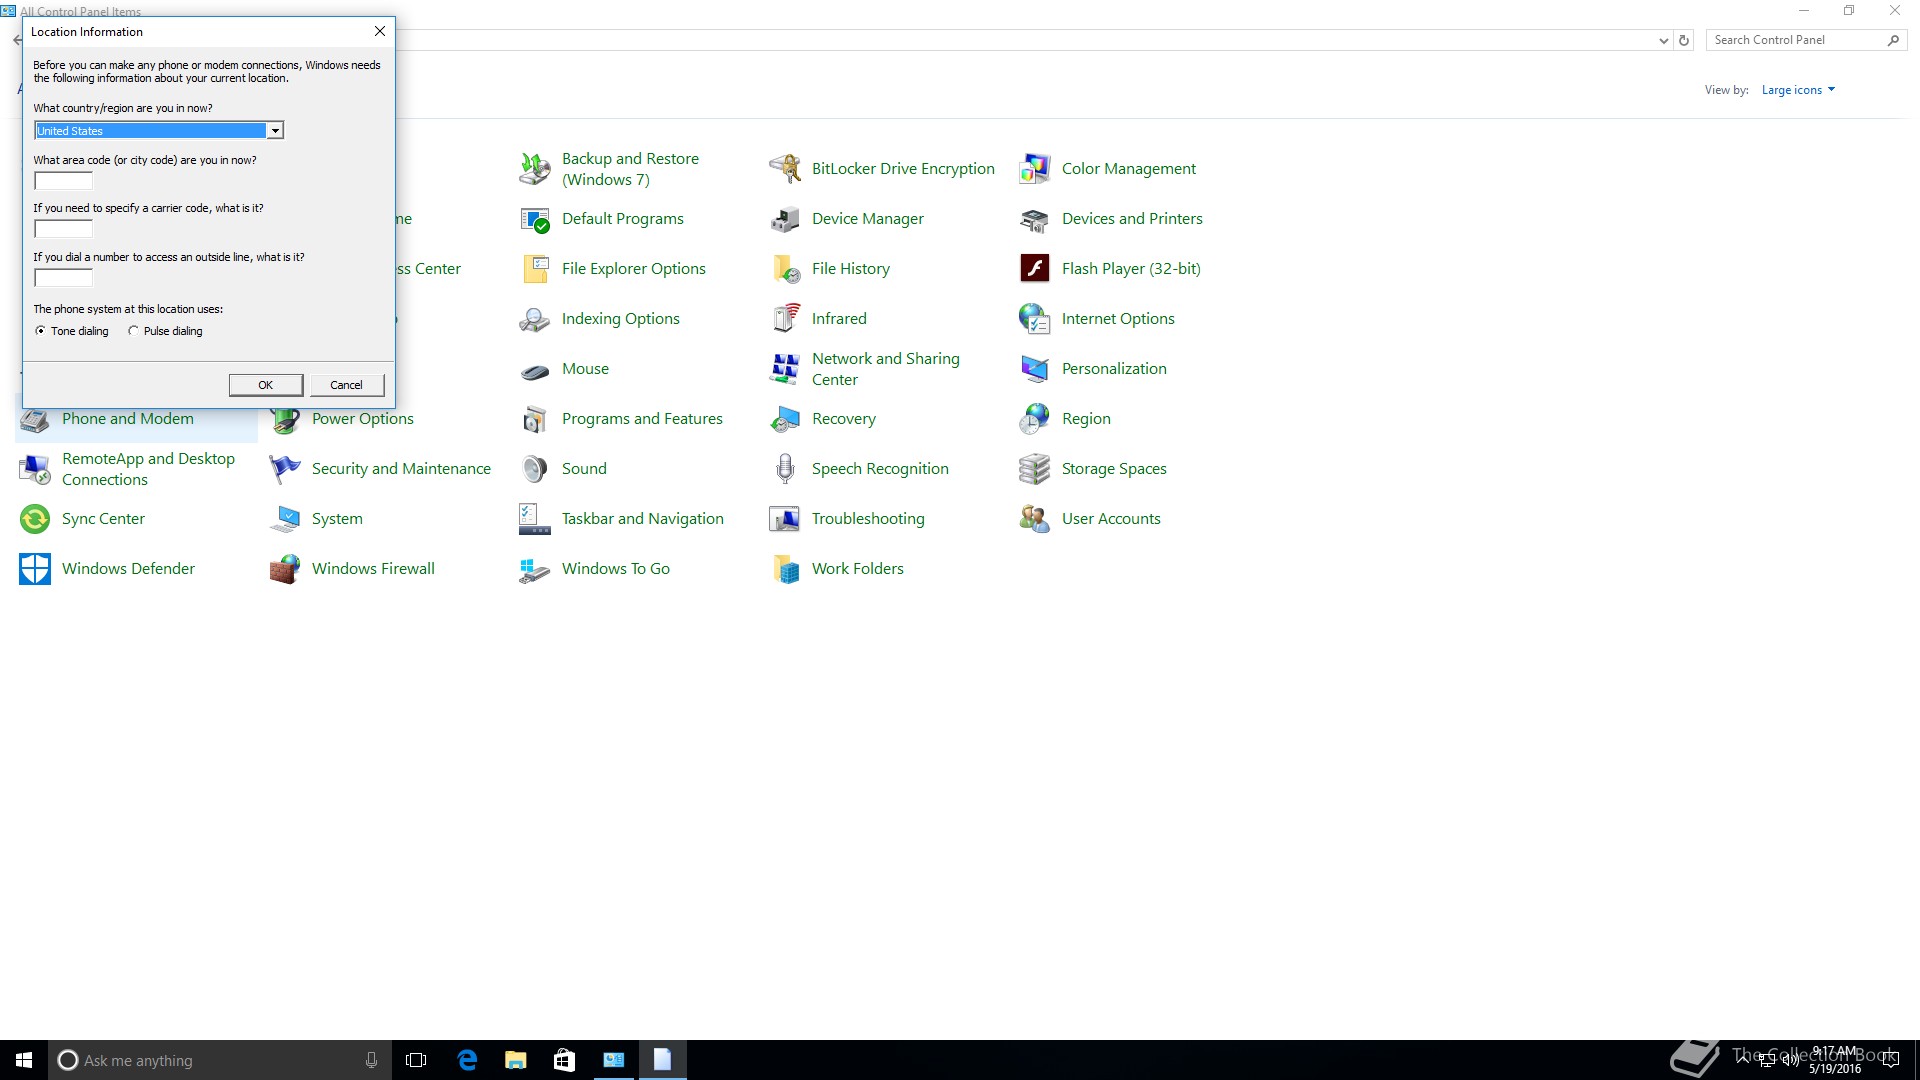Expand the country/region dropdown
1920x1080 pixels.
tap(274, 131)
